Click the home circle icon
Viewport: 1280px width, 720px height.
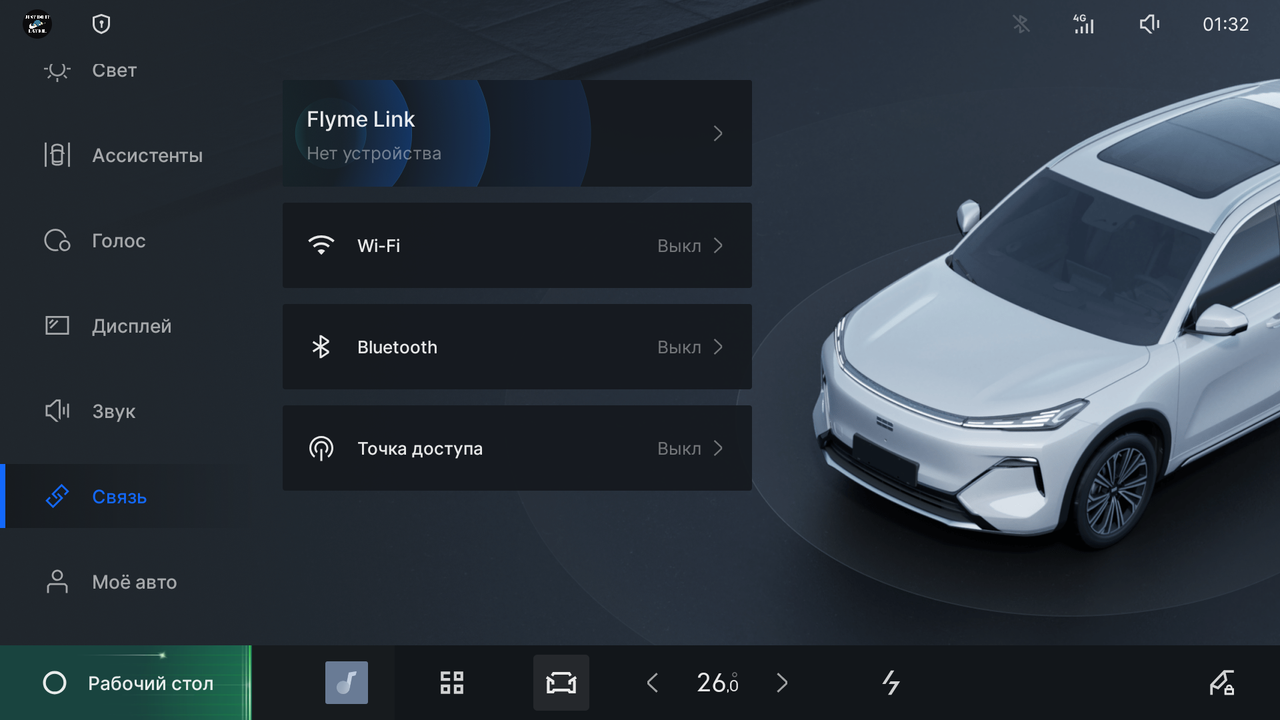pyautogui.click(x=55, y=683)
